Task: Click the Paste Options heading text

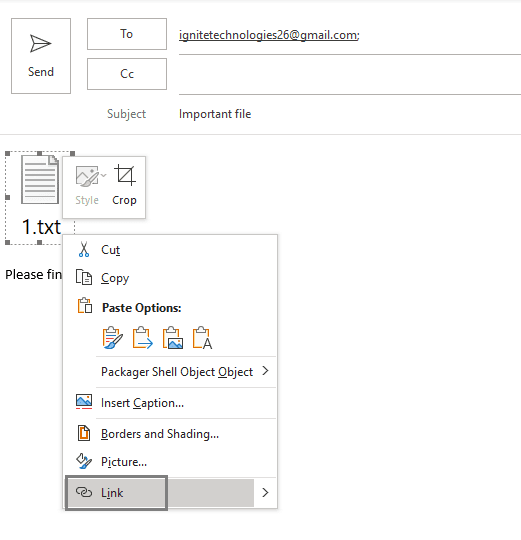Action: (x=142, y=308)
